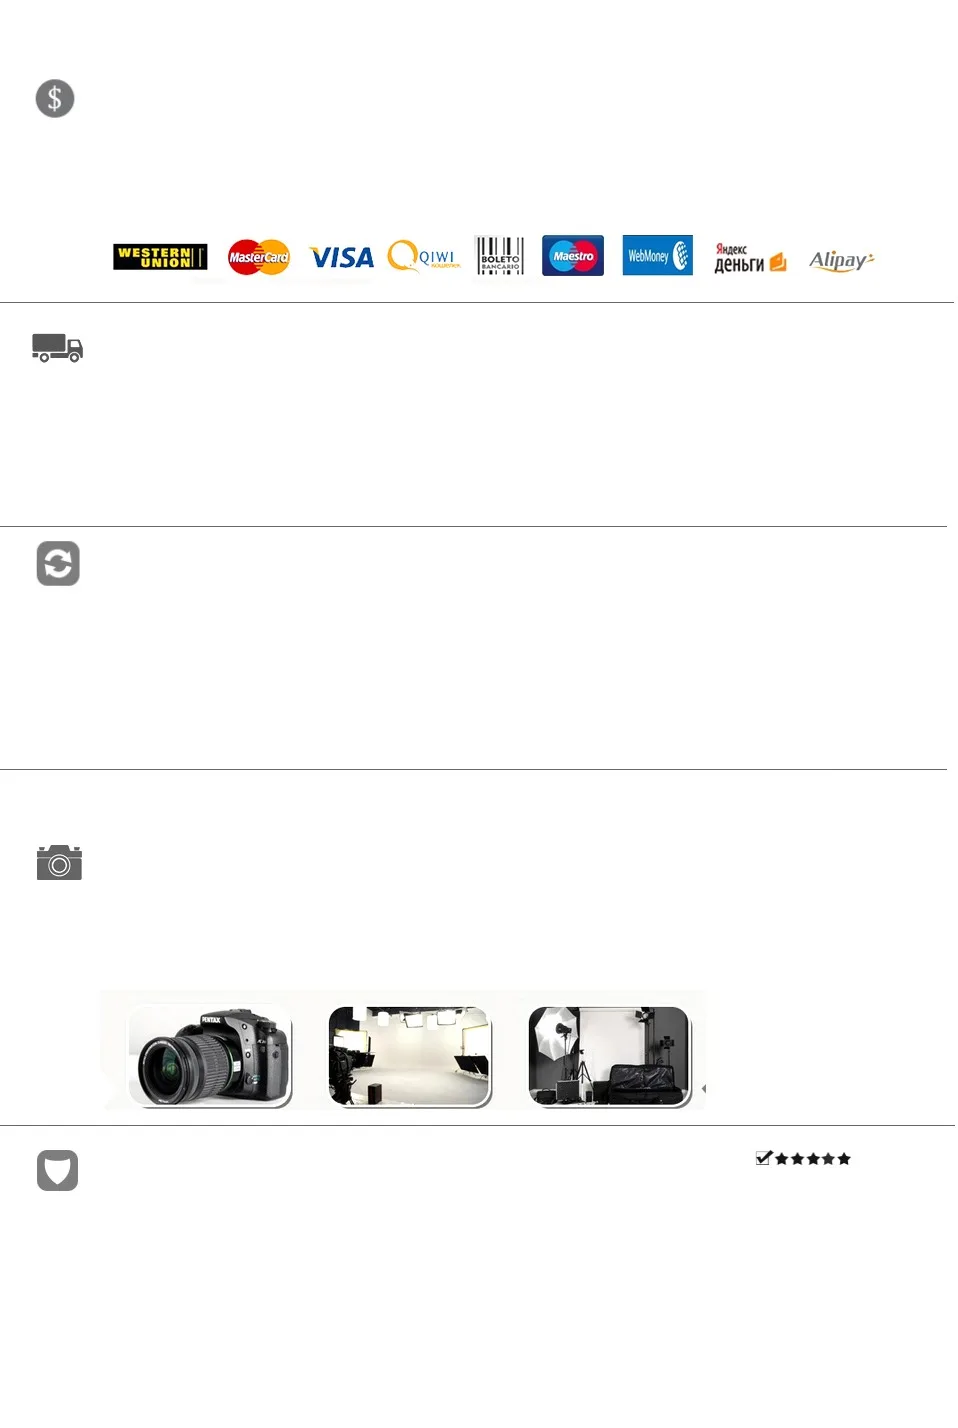Screen dimensions: 958x1428
Task: Open the white photo studio thumbnail
Action: pyautogui.click(x=410, y=1056)
